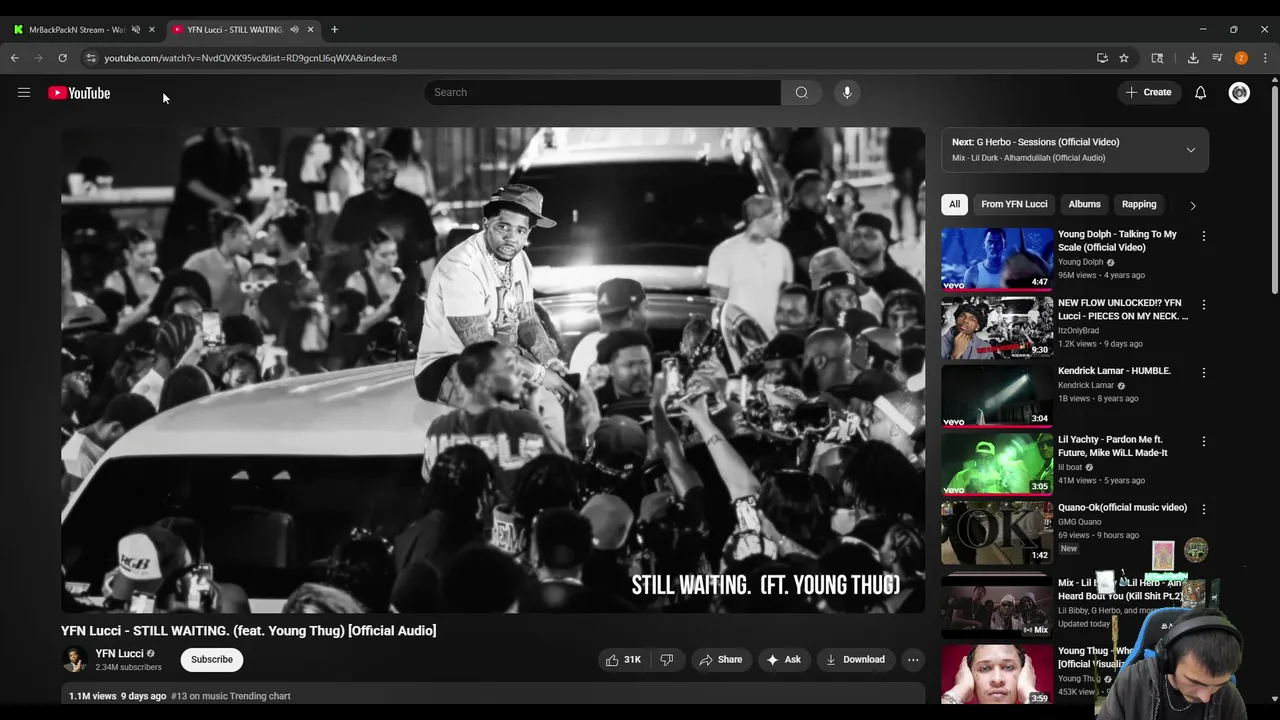
Task: Mute the MrBackPackN Stream tab
Action: coord(136,29)
